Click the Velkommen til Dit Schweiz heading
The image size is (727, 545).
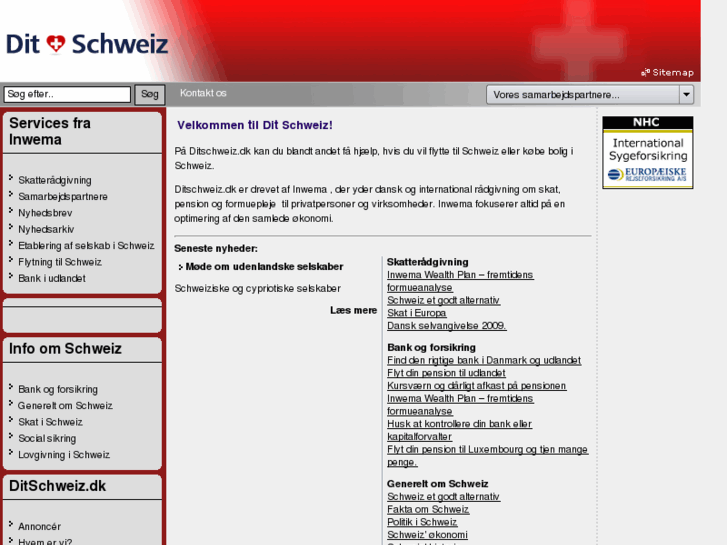(x=255, y=125)
